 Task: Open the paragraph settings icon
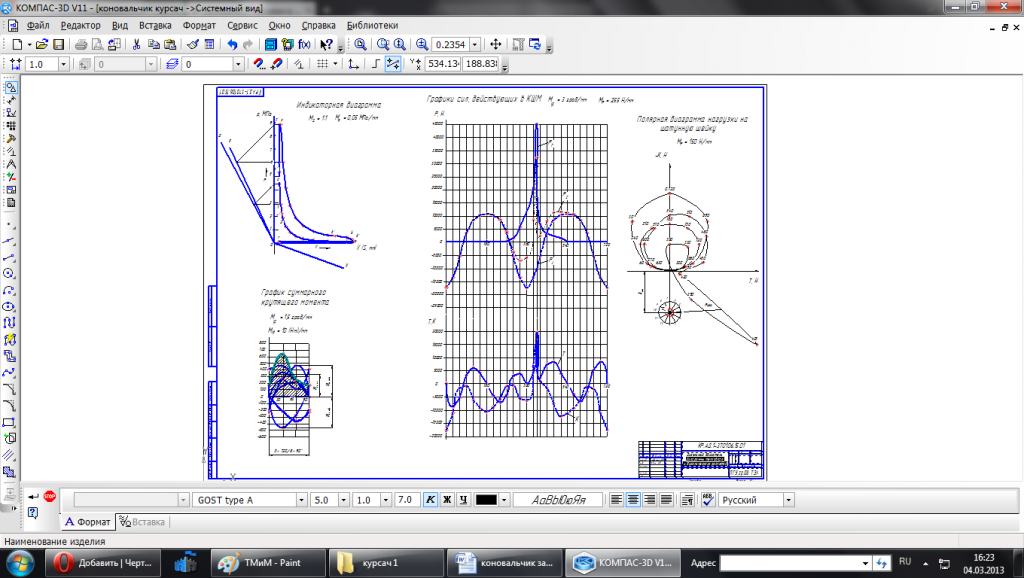coord(687,500)
